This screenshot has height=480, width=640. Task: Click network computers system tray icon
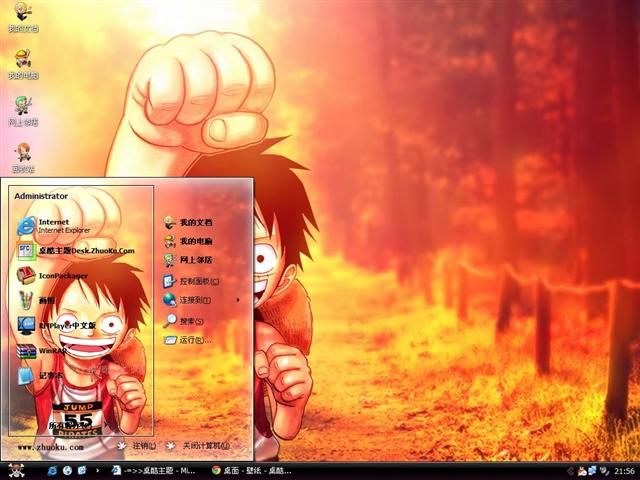click(592, 471)
